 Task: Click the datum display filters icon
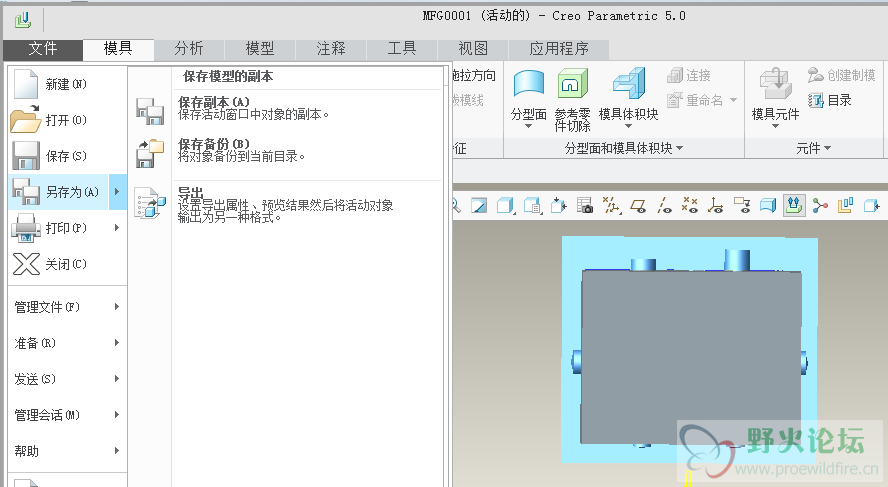point(611,205)
